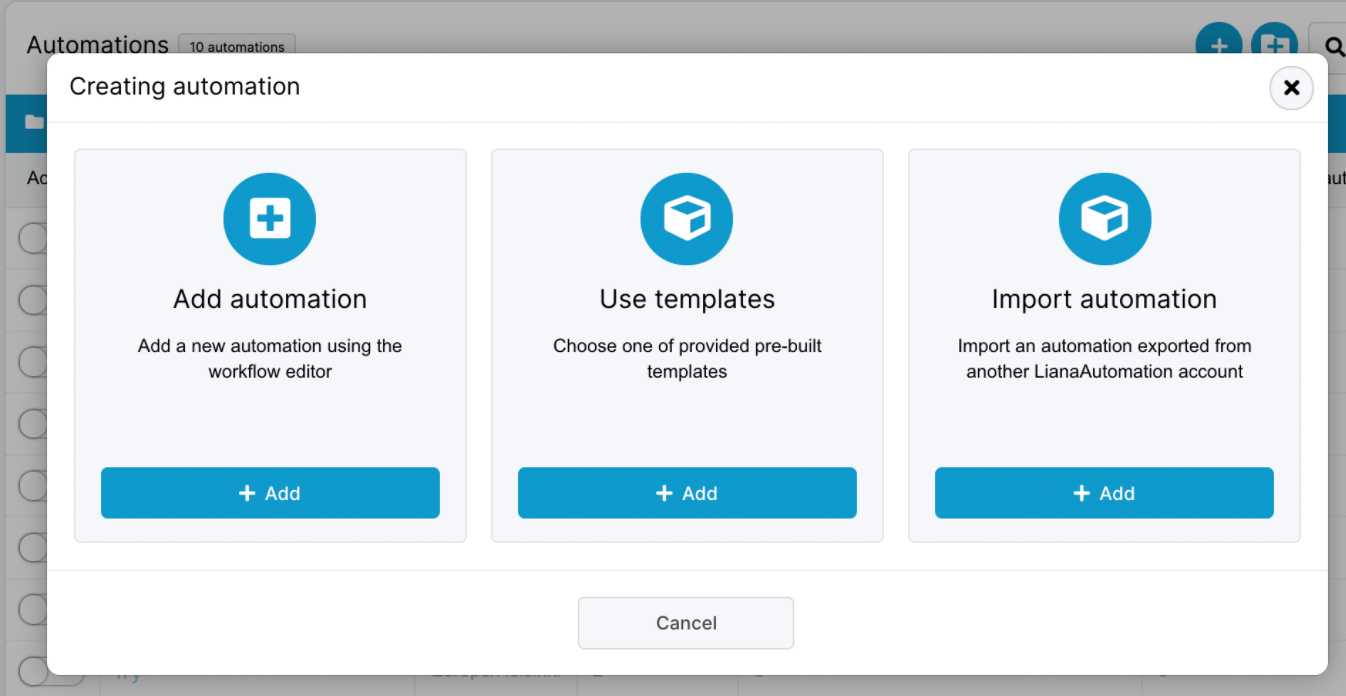Cancel the automation creation dialog
This screenshot has height=696, width=1346.
(685, 623)
